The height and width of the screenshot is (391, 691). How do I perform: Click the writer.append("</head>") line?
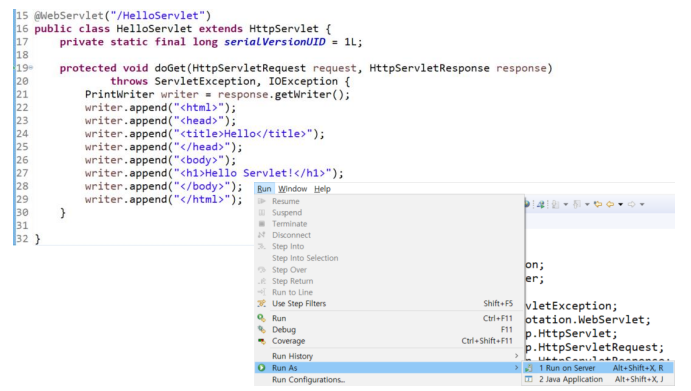click(163, 147)
